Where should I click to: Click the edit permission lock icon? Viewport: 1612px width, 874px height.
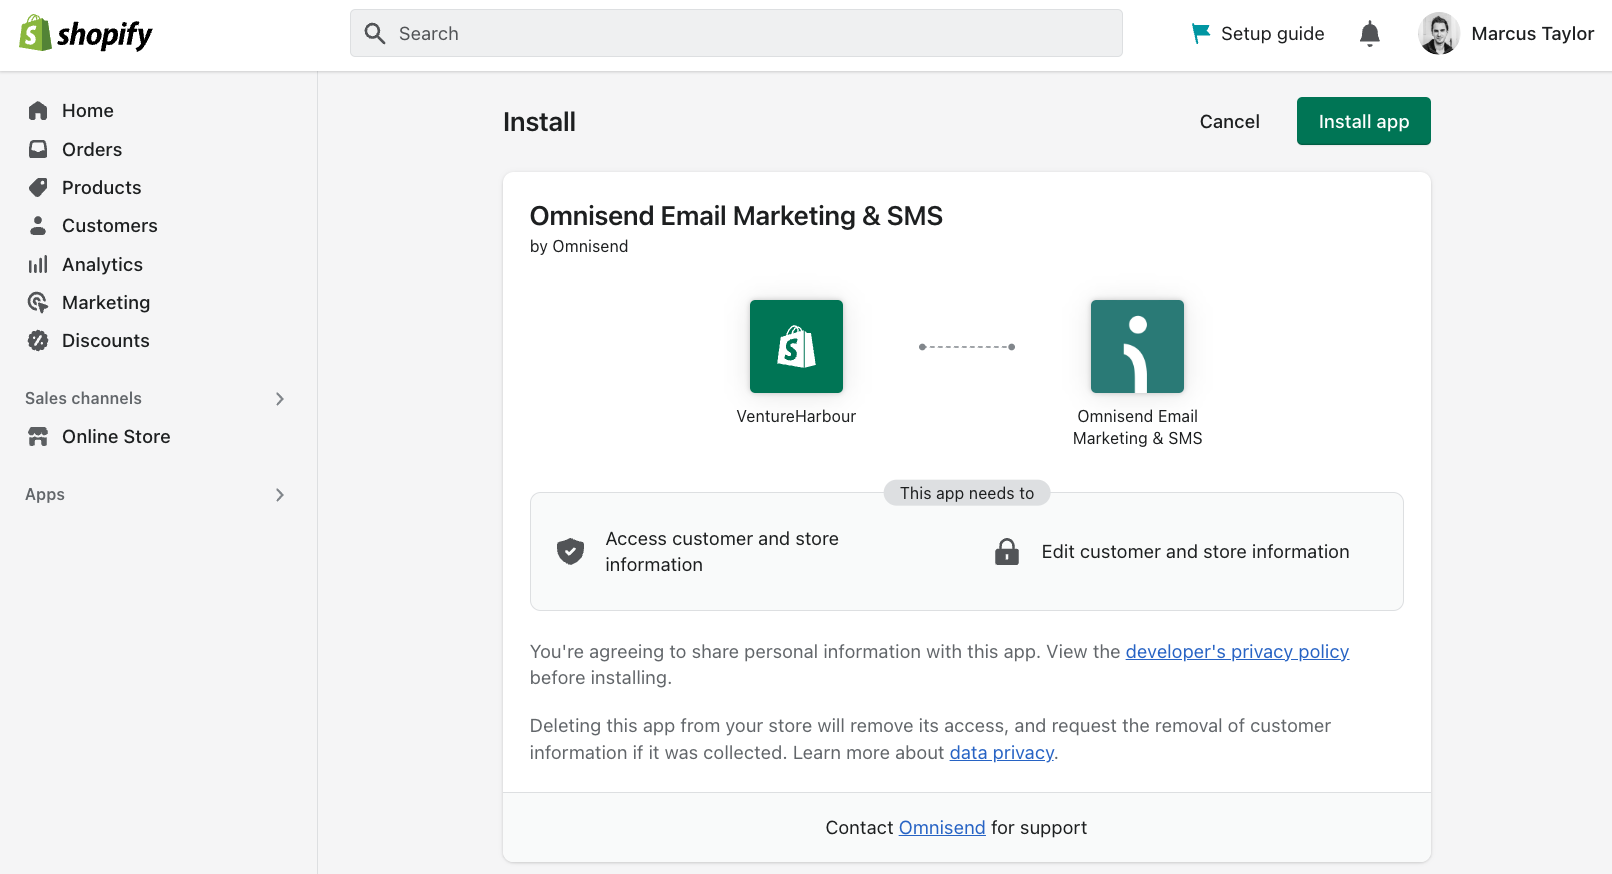point(1007,551)
